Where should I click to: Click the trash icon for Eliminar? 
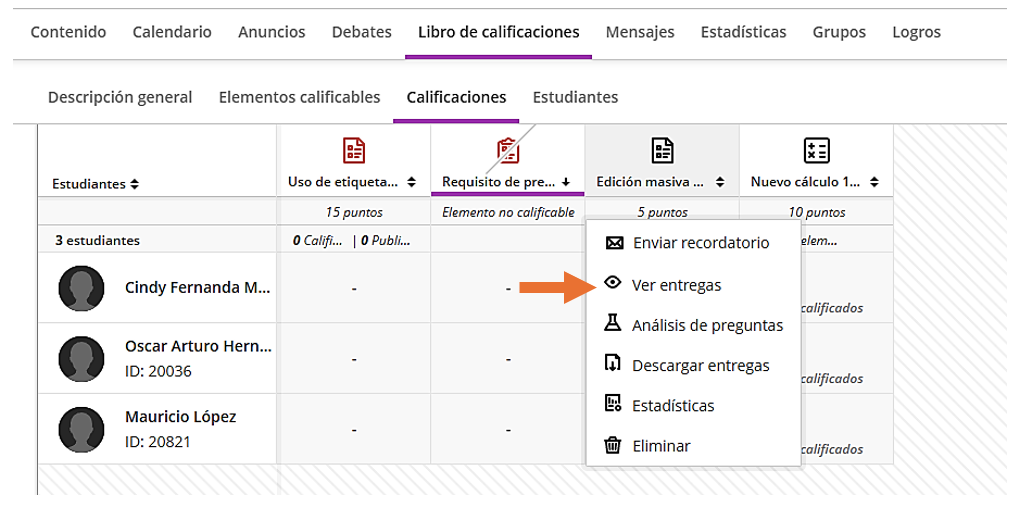point(614,446)
